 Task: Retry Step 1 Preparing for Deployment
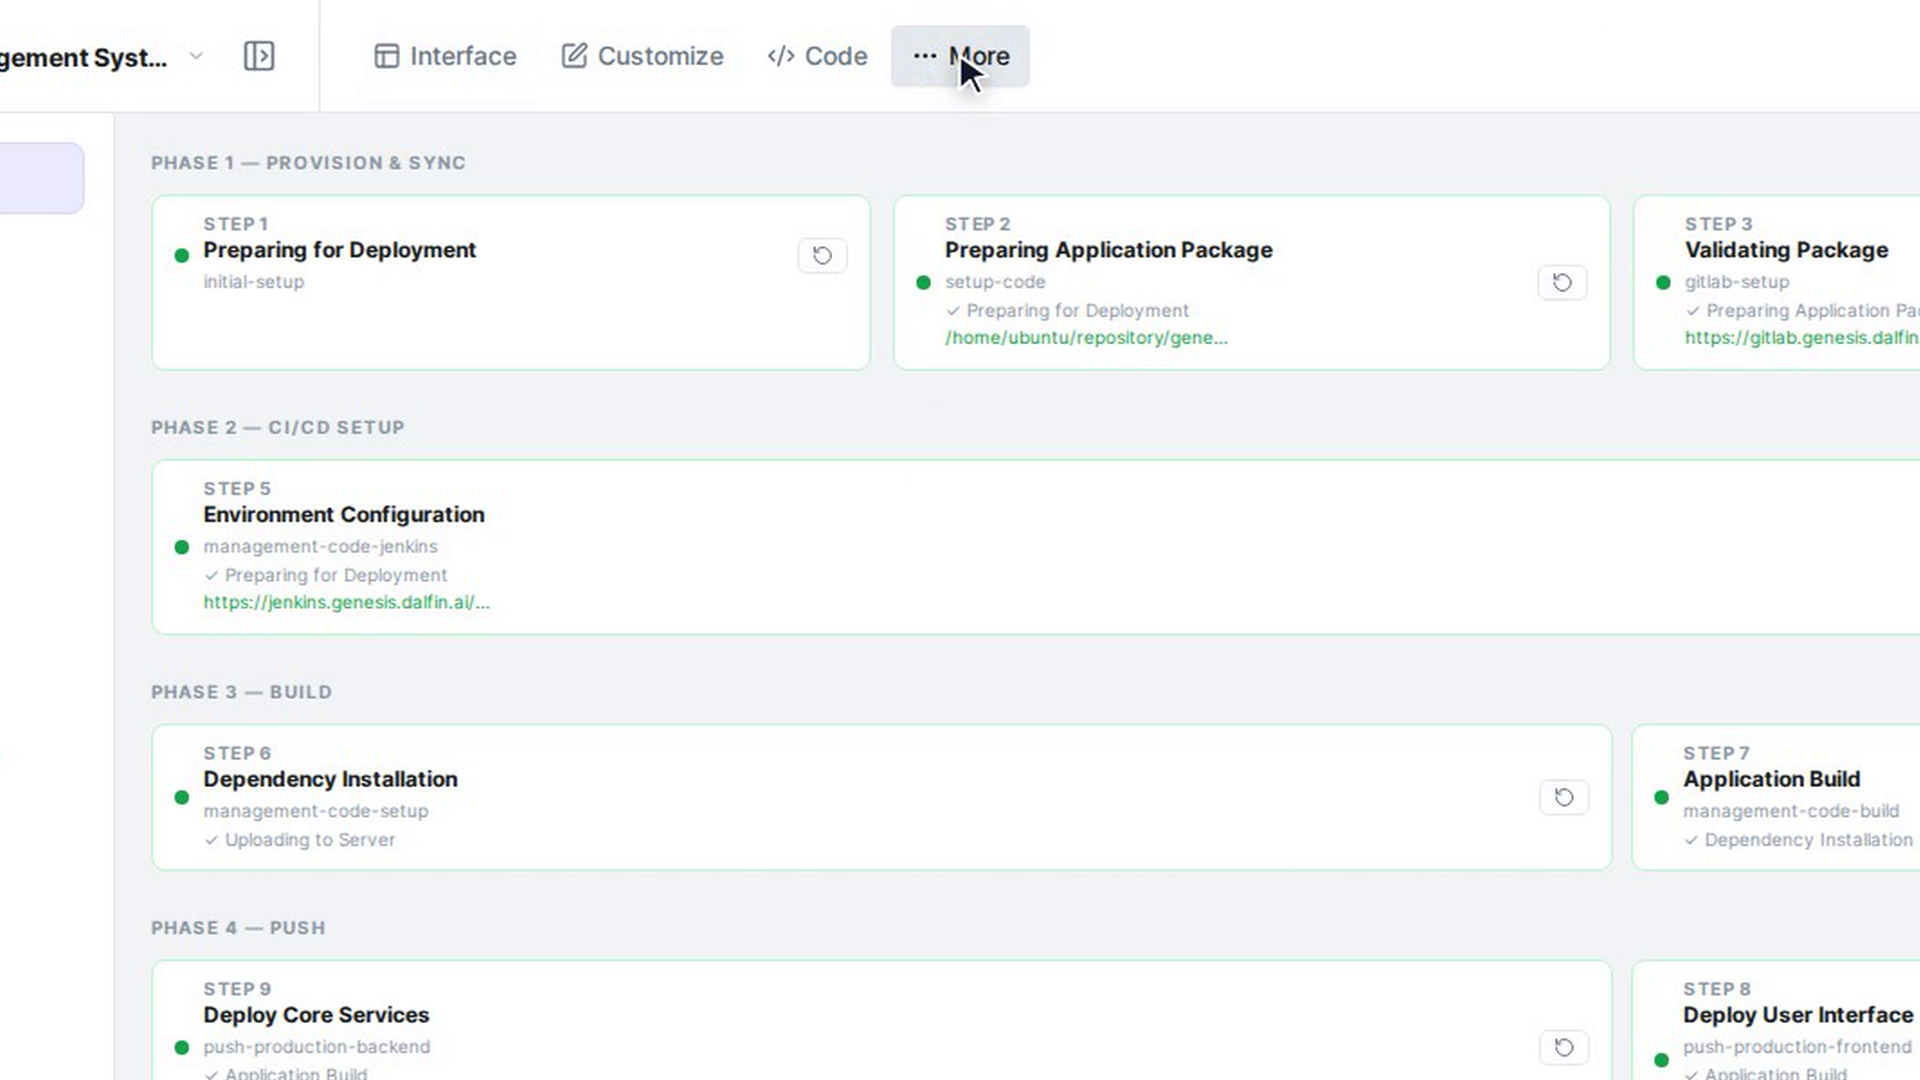pyautogui.click(x=822, y=256)
